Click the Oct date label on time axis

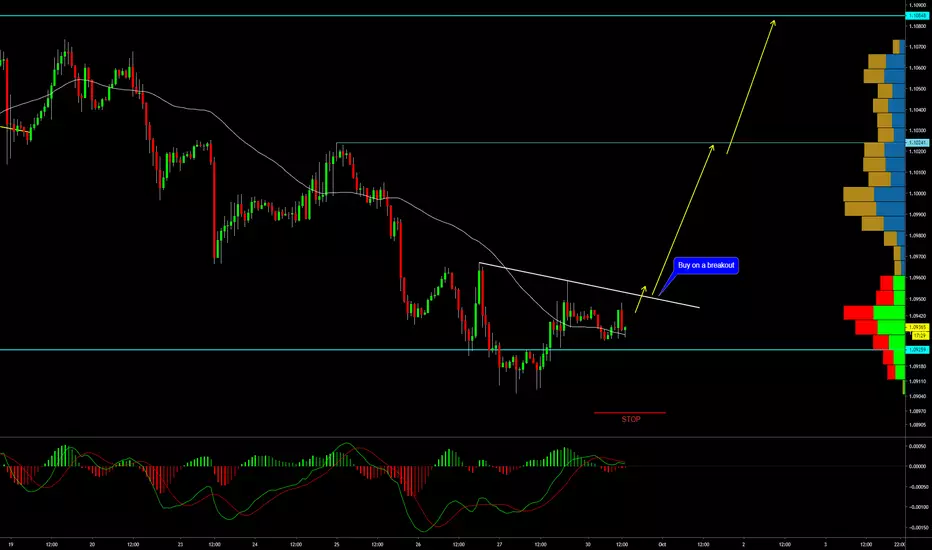click(x=662, y=544)
